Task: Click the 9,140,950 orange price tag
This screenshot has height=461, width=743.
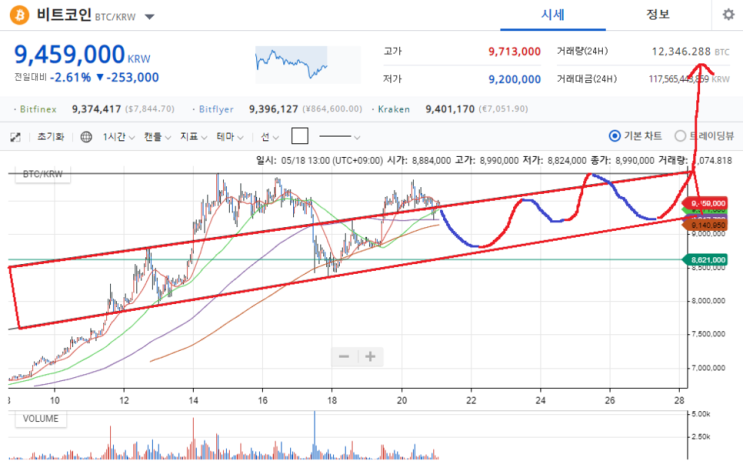Action: 705,226
